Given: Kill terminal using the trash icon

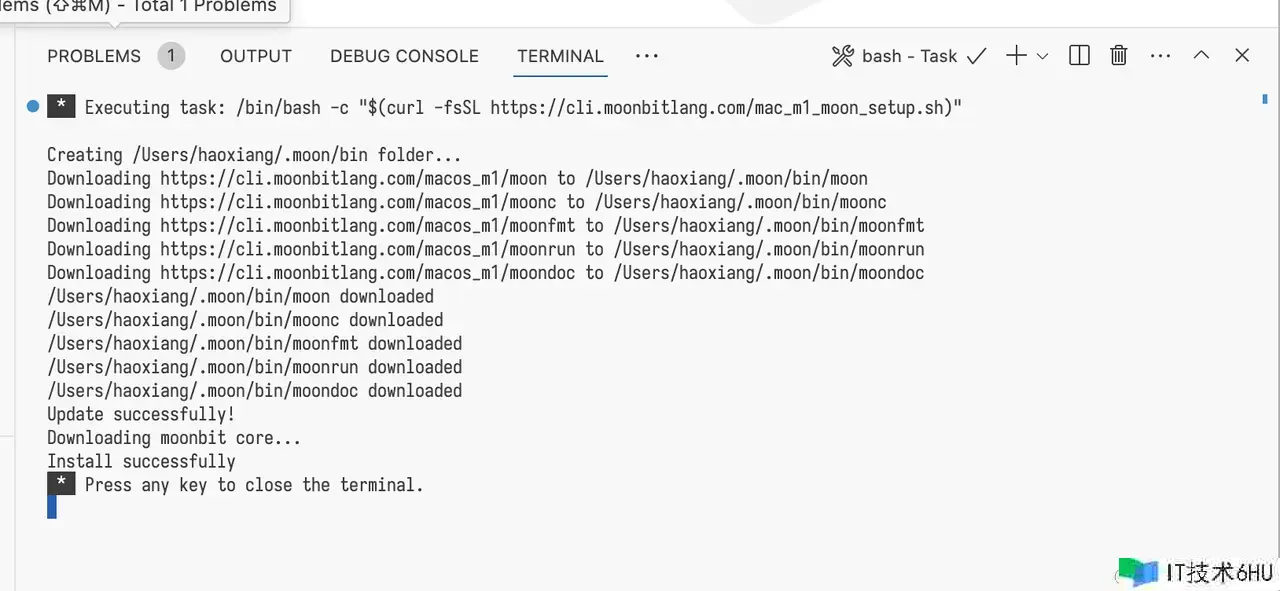Looking at the screenshot, I should click(1119, 56).
